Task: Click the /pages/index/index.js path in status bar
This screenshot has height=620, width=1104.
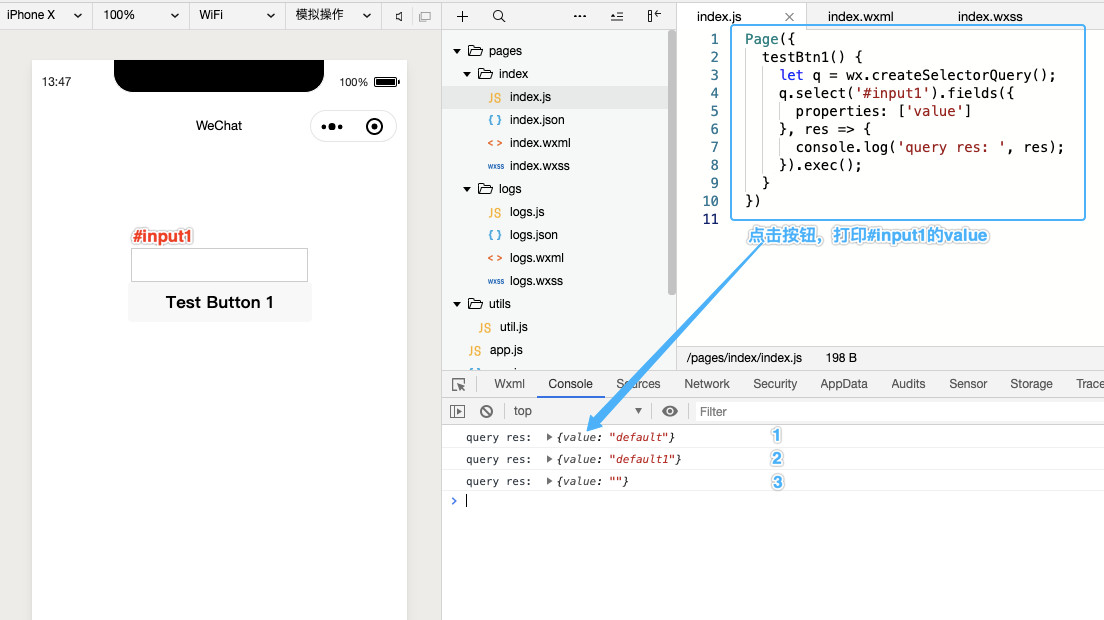Action: pos(744,358)
